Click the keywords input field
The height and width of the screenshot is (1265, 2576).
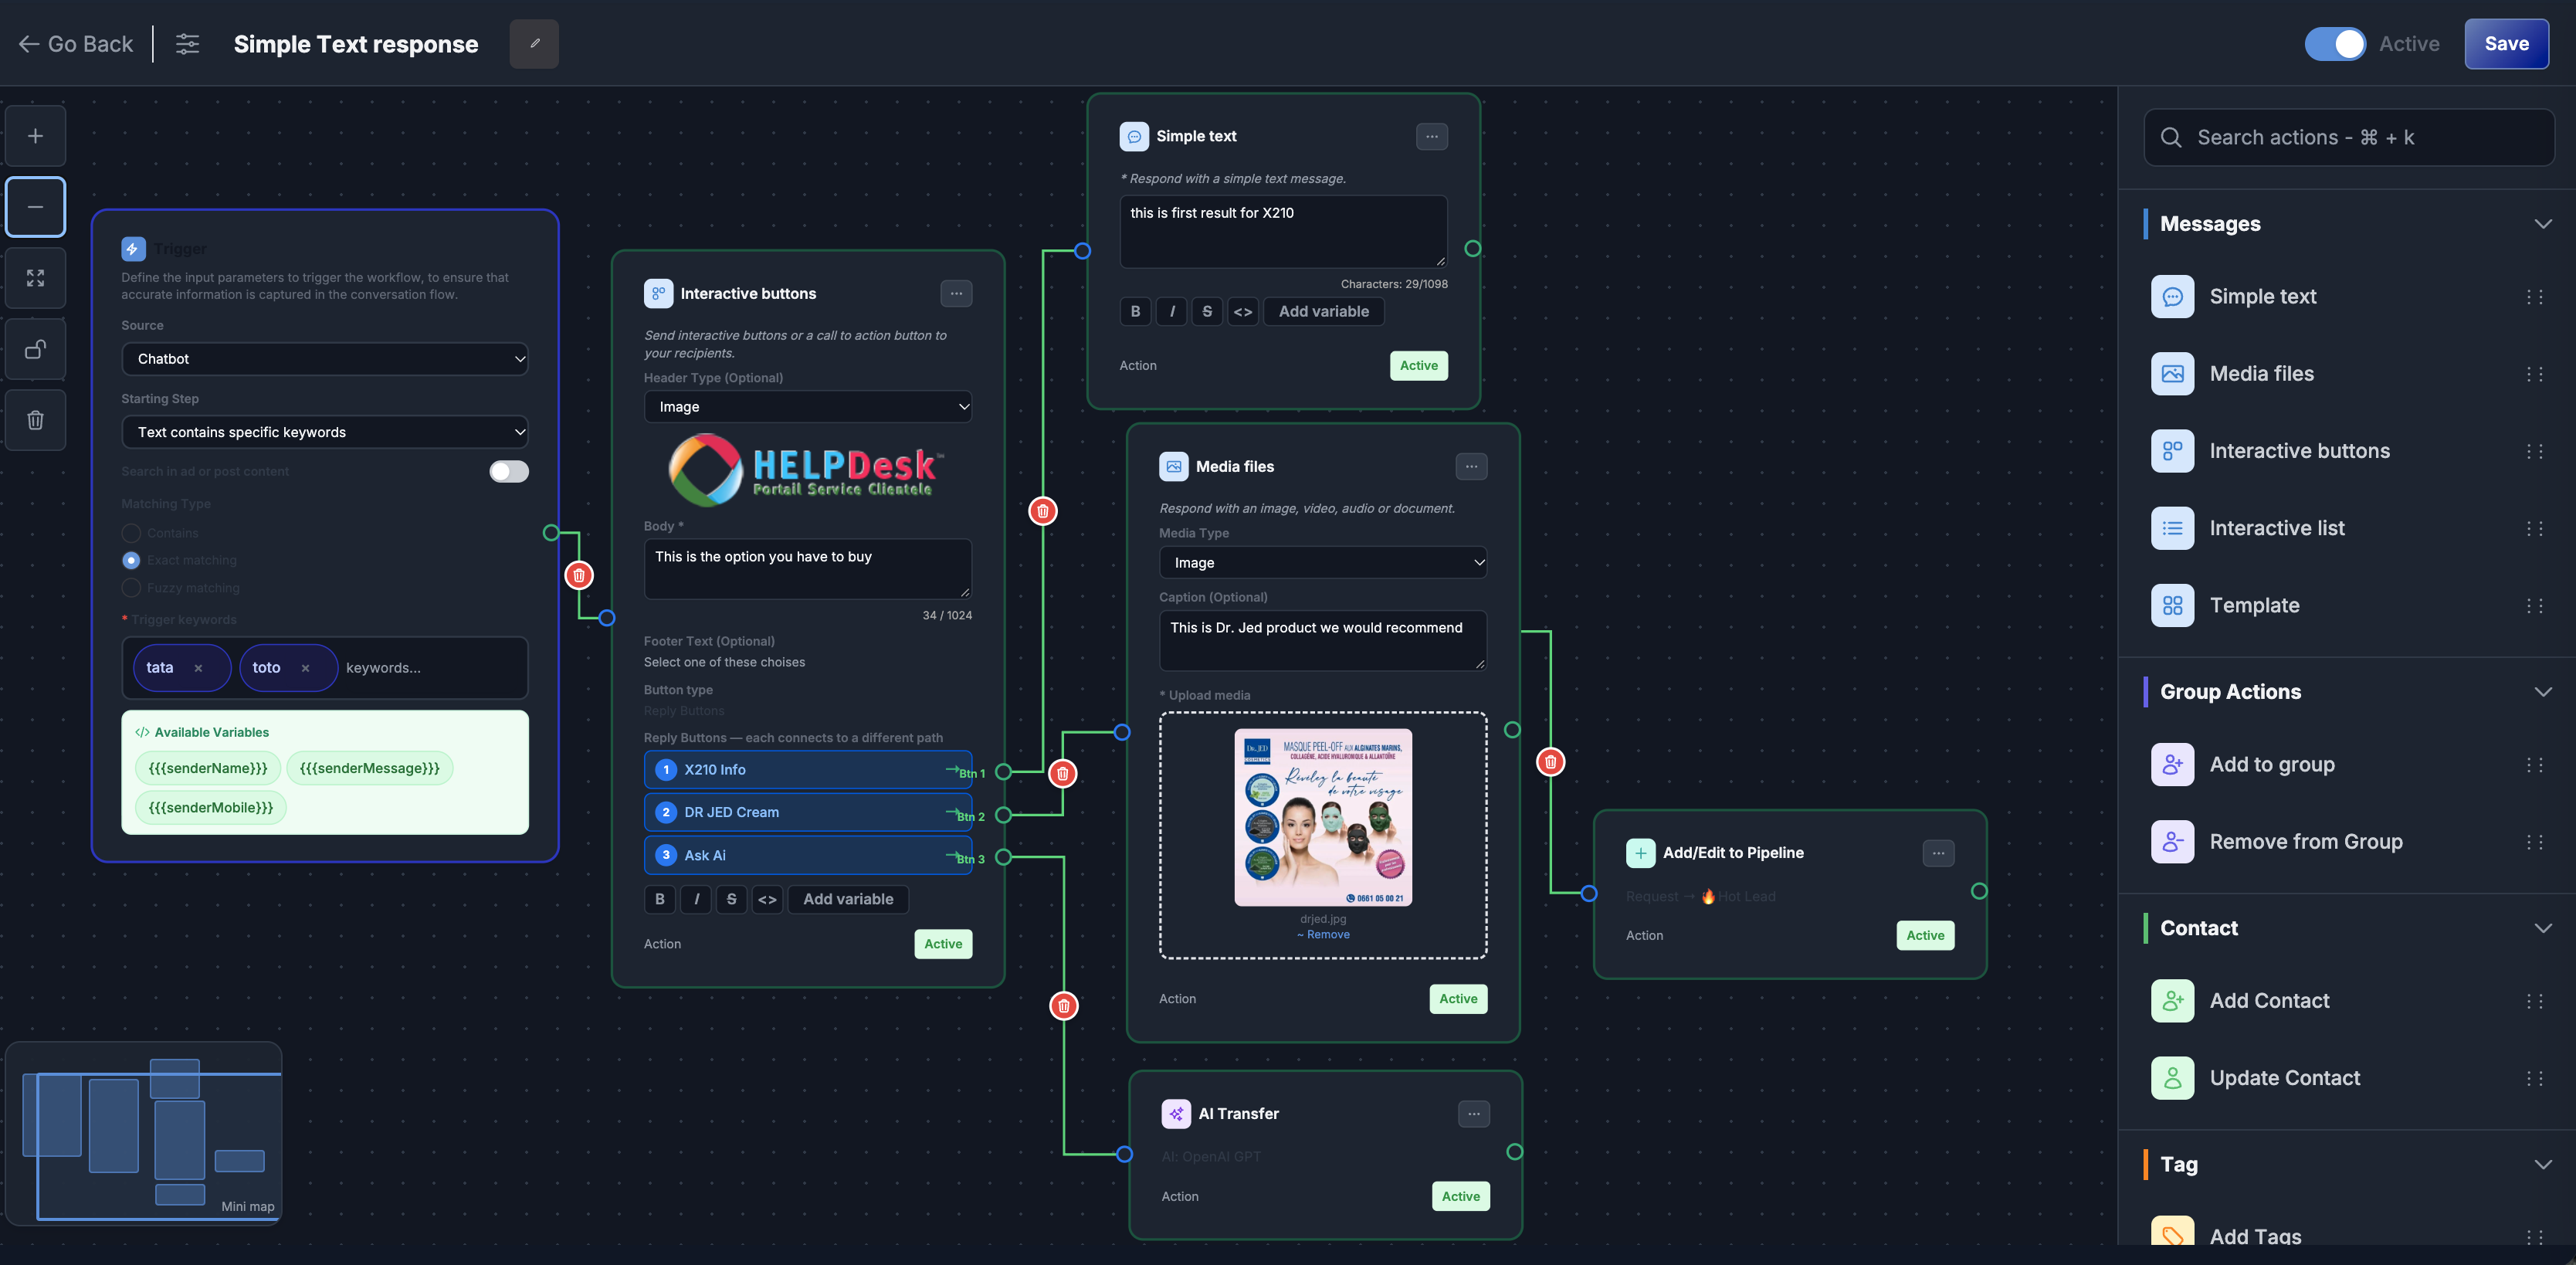[x=430, y=668]
